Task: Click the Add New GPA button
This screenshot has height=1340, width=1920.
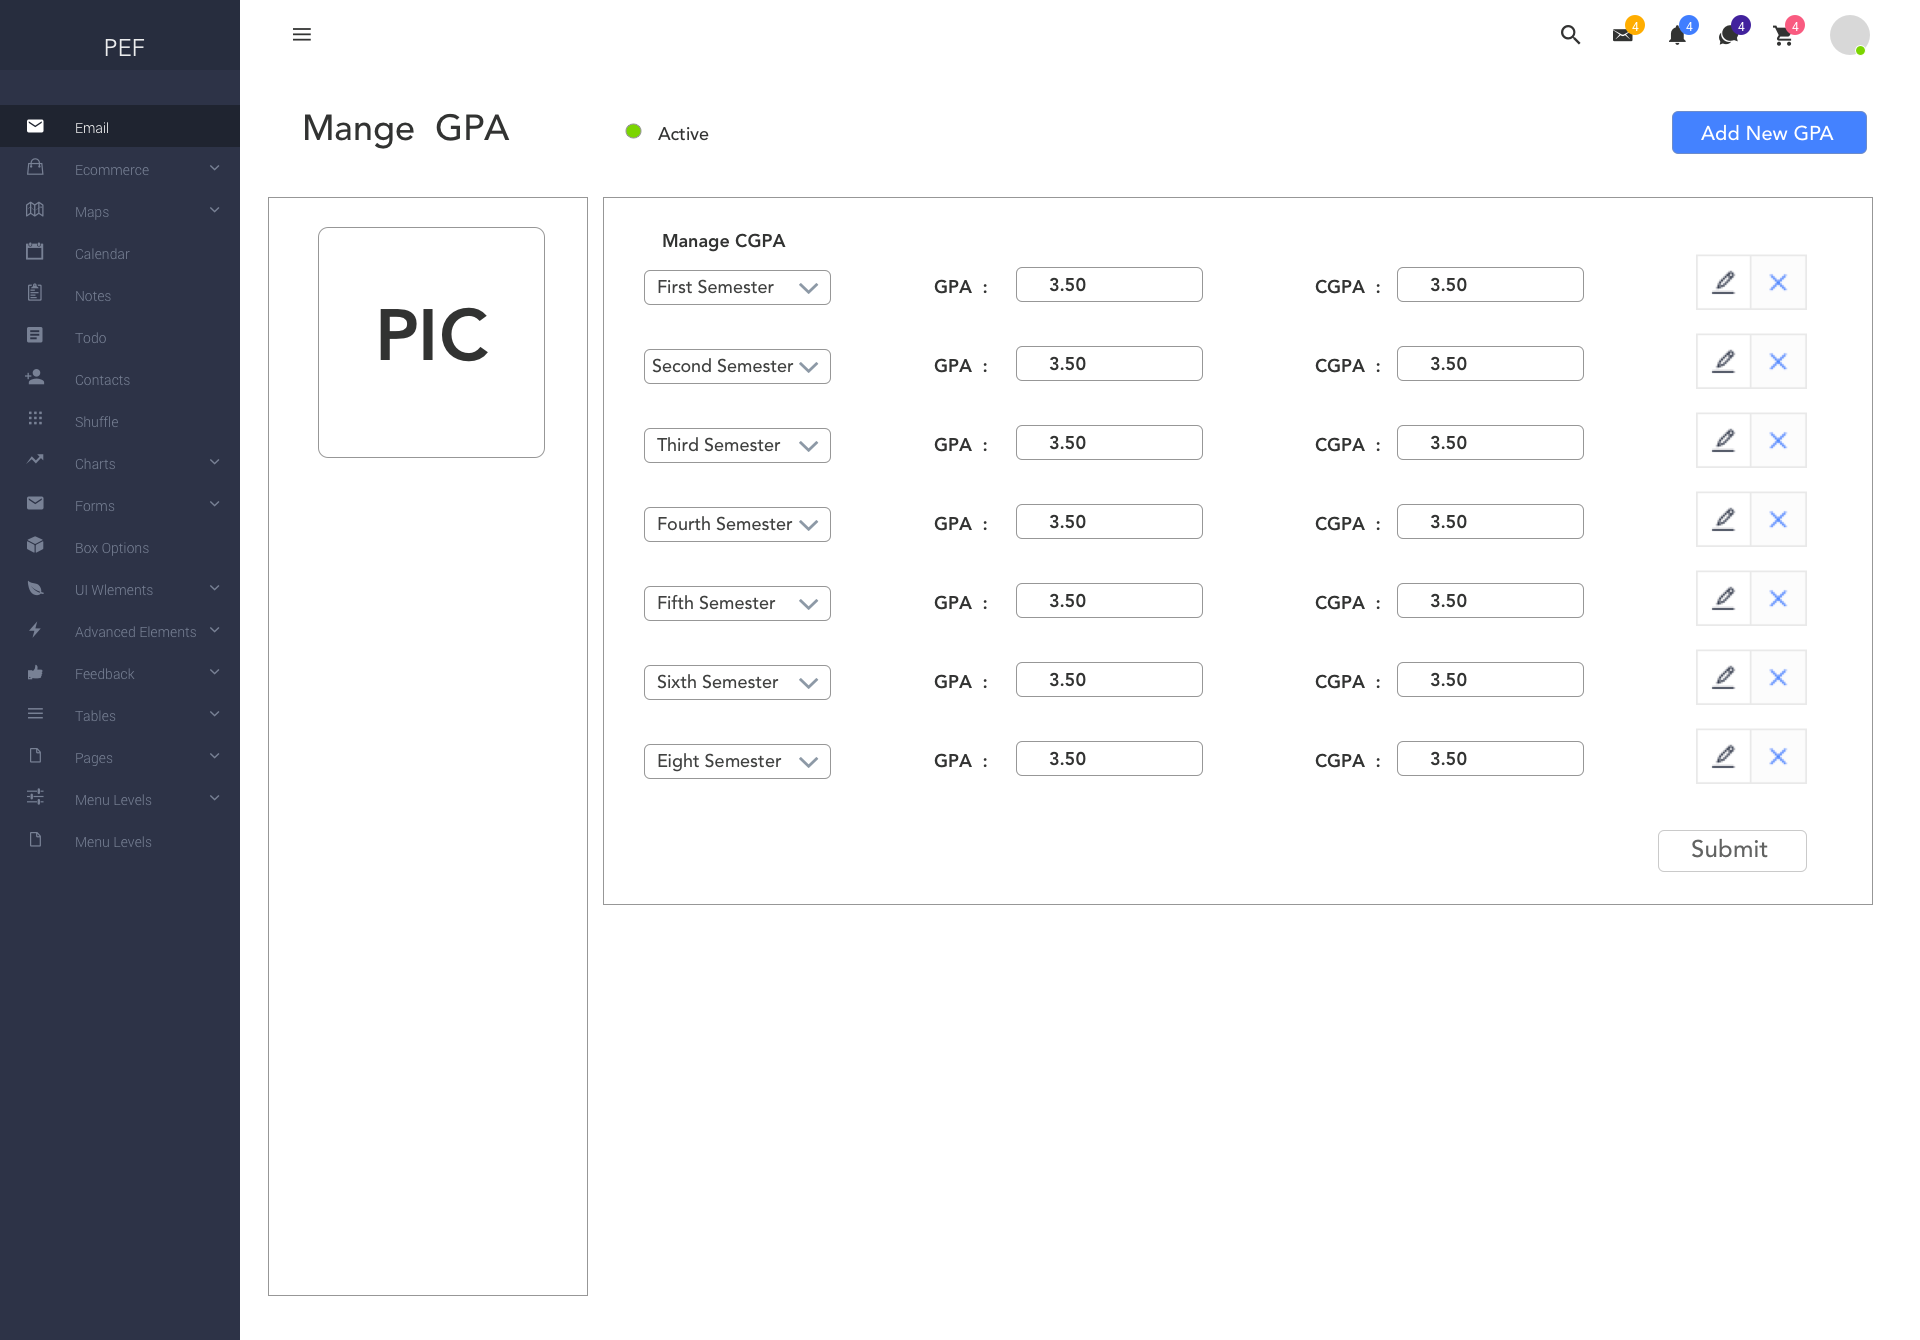Action: click(x=1769, y=133)
